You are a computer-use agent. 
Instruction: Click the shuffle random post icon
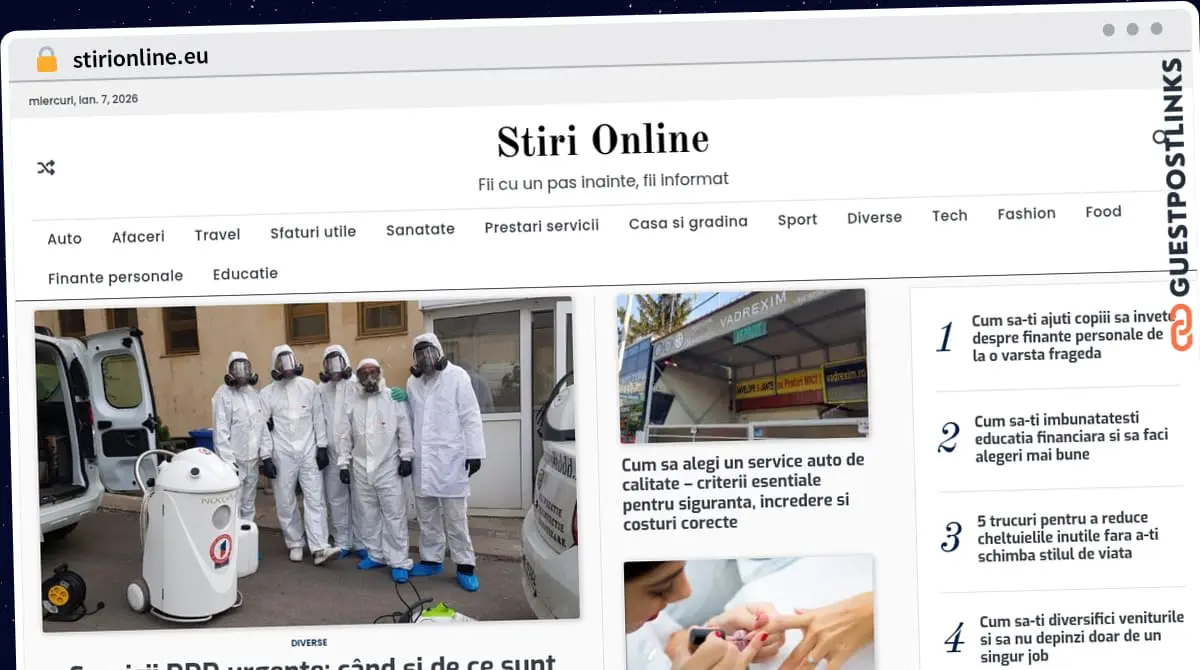(x=46, y=168)
